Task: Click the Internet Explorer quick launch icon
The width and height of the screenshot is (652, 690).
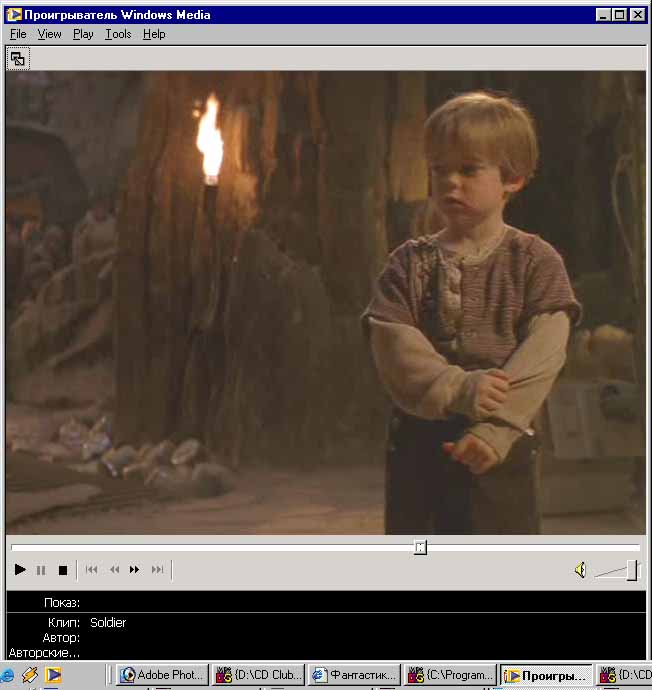Action: coord(7,675)
